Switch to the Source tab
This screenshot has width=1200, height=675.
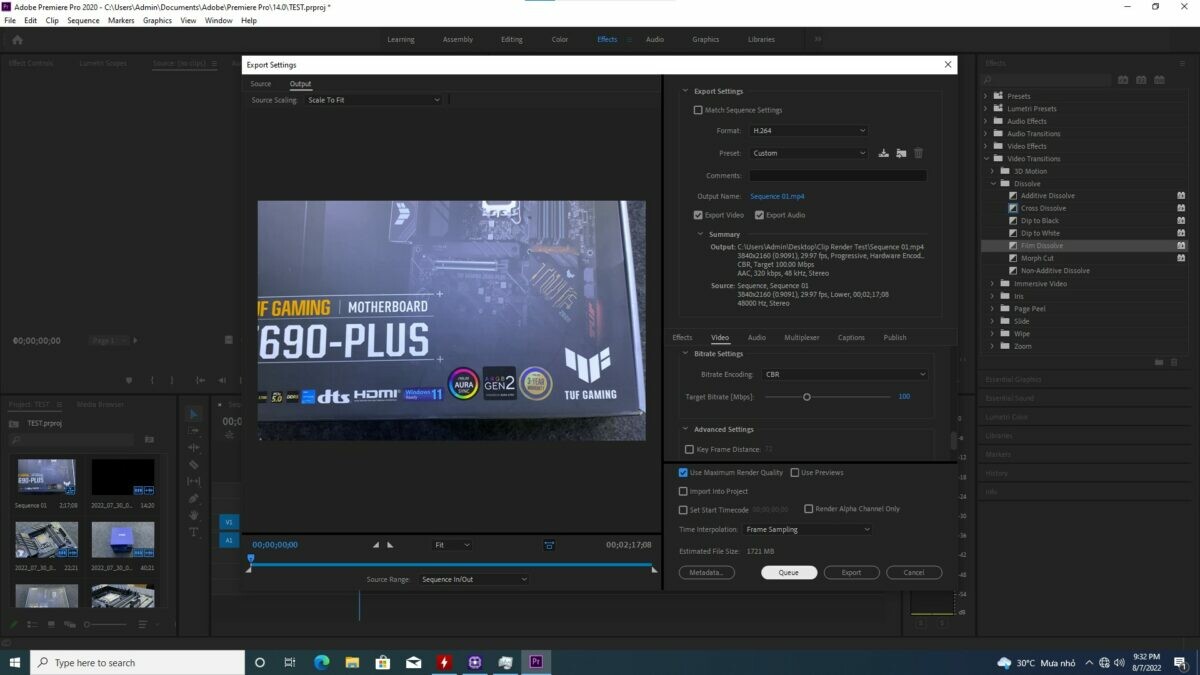261,84
